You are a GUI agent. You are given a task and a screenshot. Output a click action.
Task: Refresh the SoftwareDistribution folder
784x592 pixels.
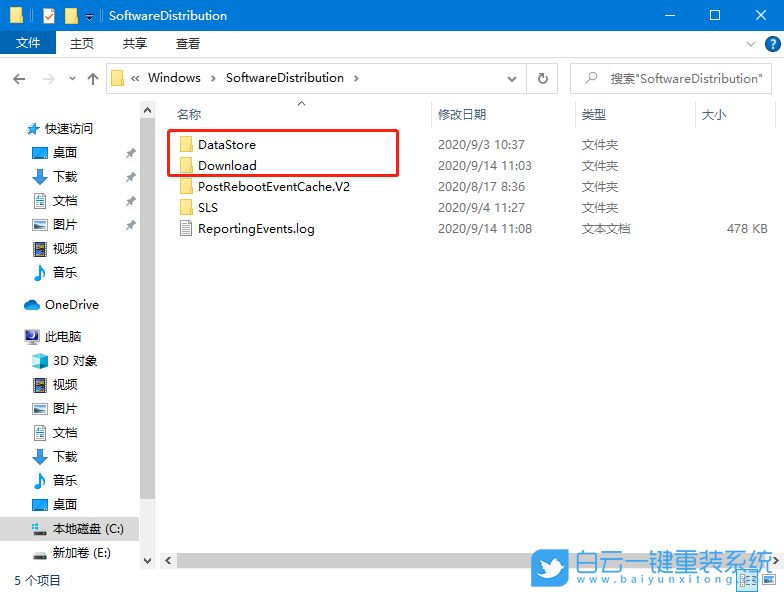542,78
